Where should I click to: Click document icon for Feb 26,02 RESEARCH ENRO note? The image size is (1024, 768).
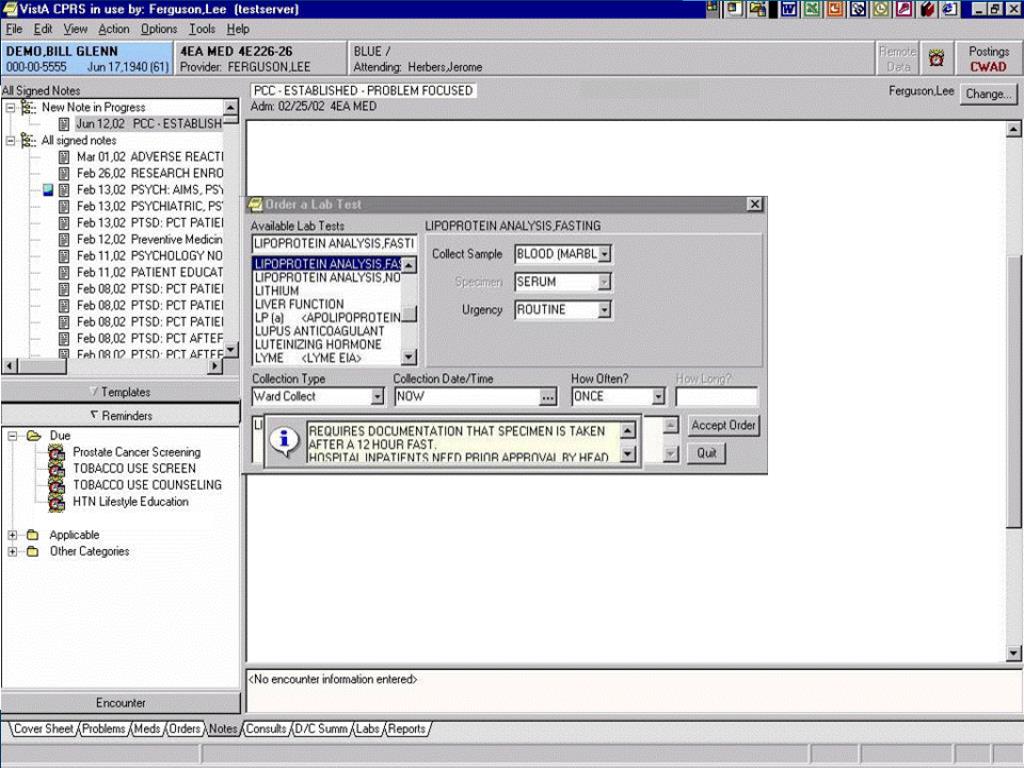pyautogui.click(x=63, y=173)
